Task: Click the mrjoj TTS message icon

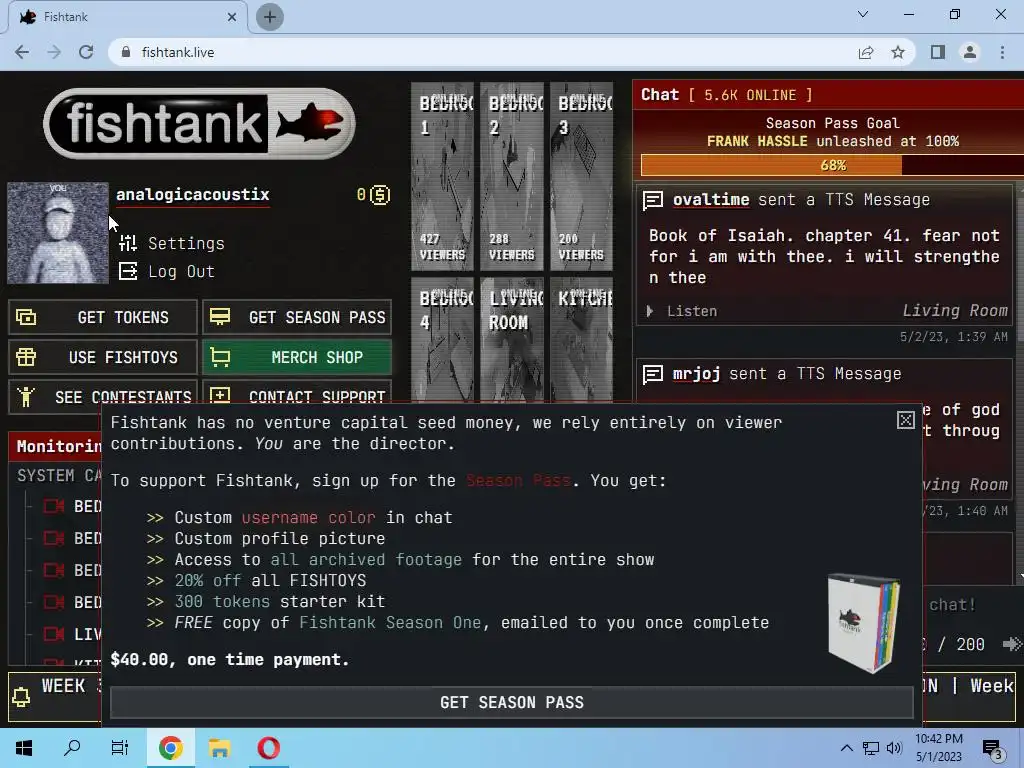Action: [653, 374]
